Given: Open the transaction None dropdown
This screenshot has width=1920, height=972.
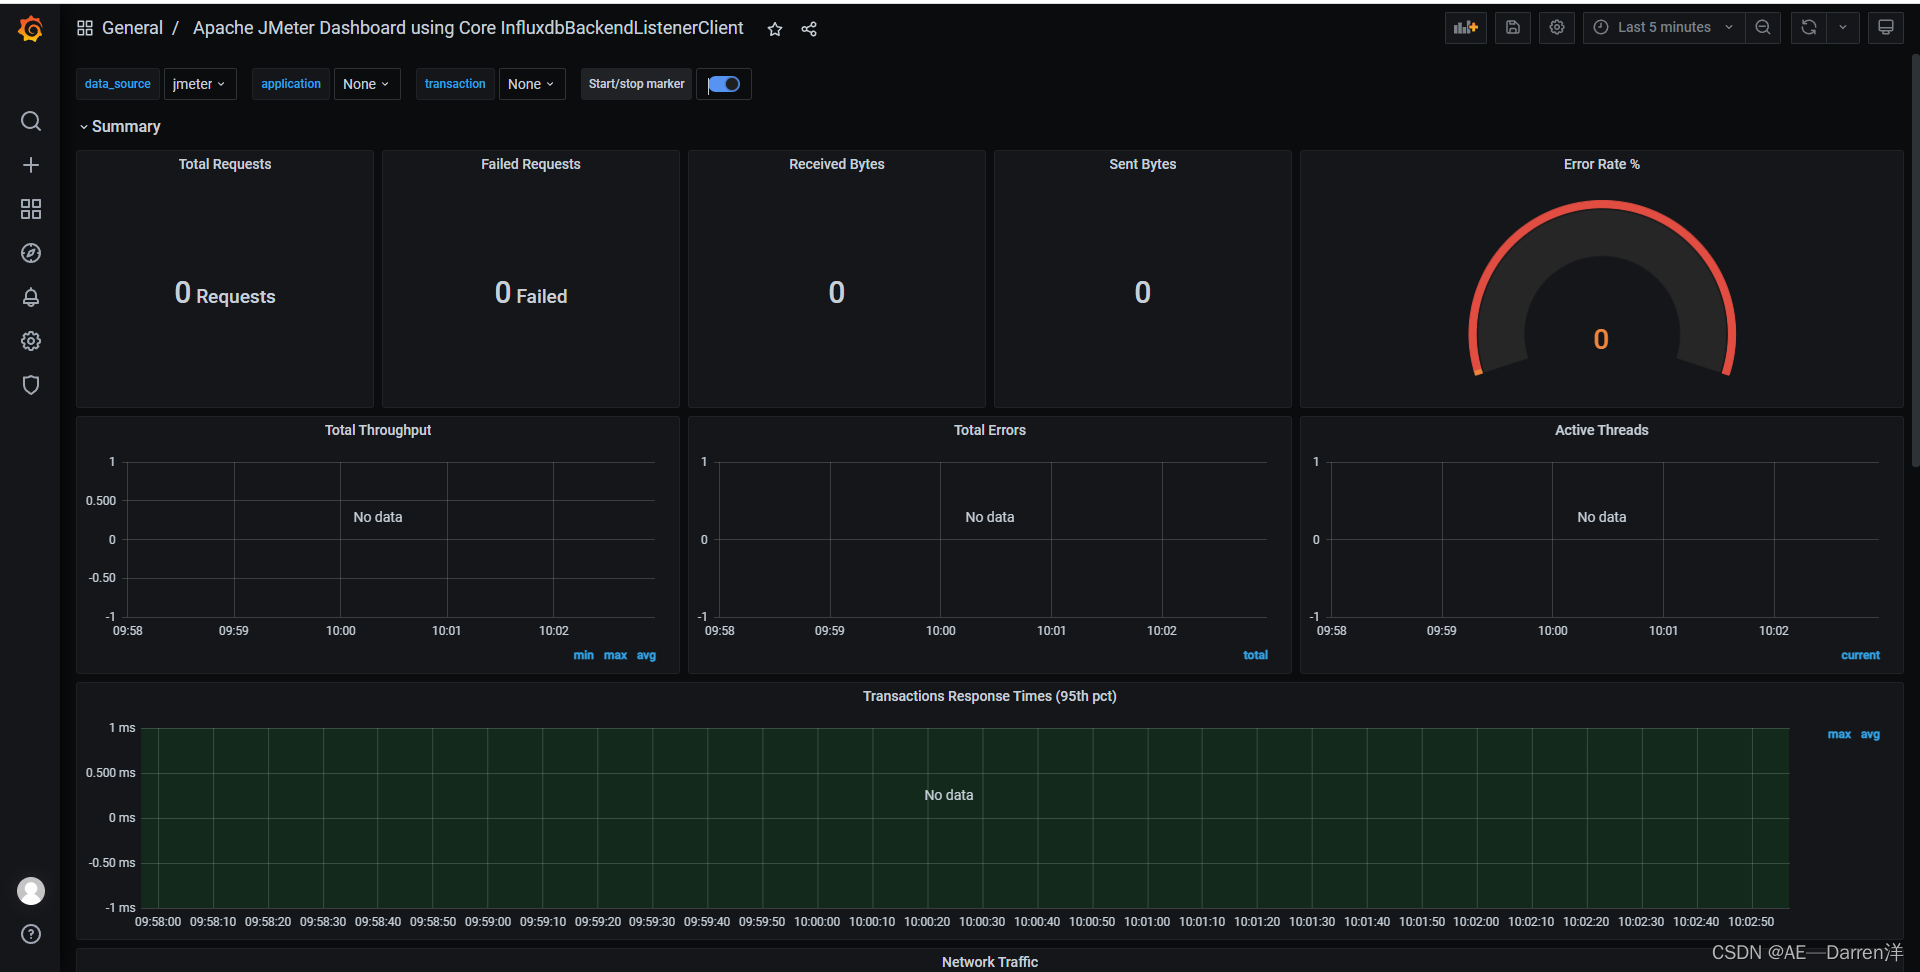Looking at the screenshot, I should (531, 84).
